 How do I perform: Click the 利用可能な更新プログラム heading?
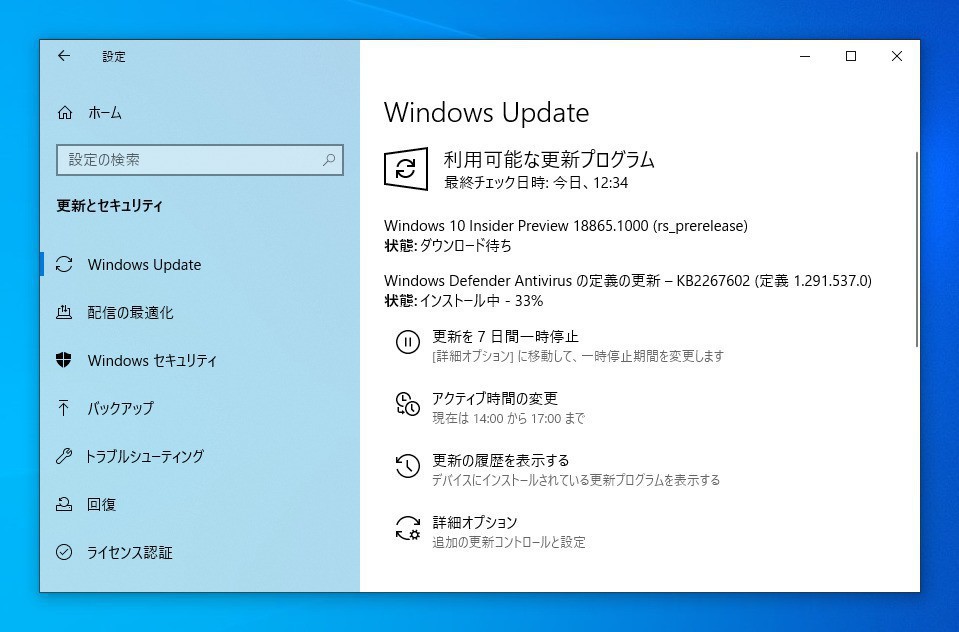pyautogui.click(x=549, y=160)
